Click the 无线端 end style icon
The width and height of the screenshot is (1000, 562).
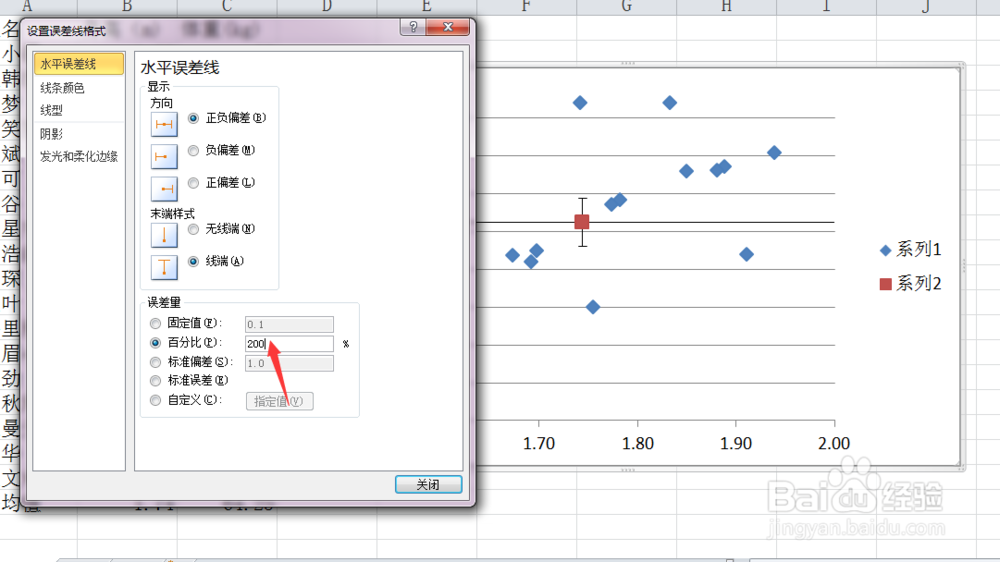point(164,235)
